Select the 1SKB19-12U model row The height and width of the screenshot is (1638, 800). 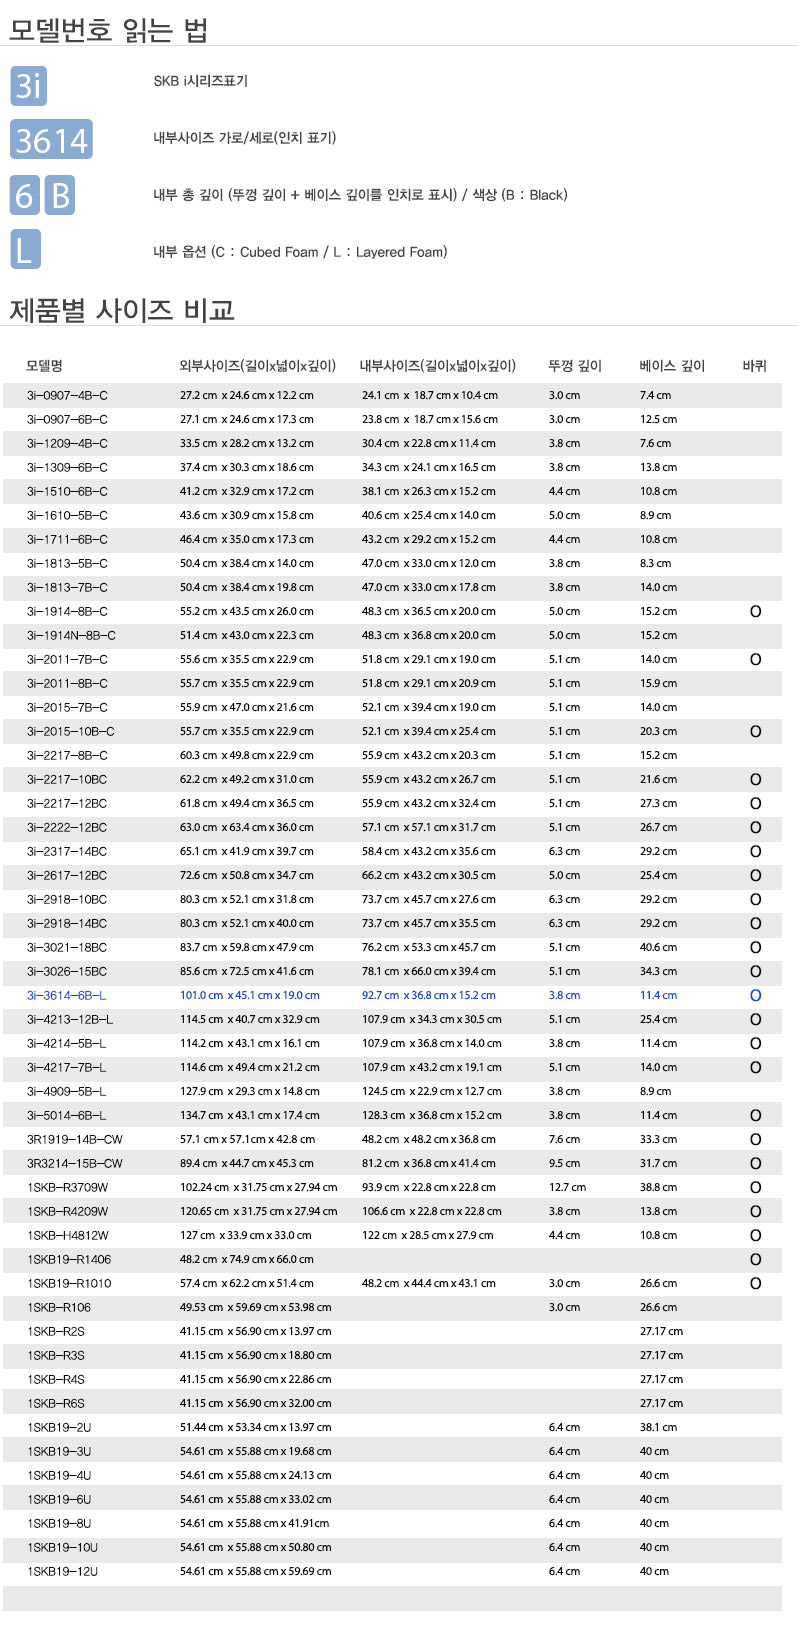click(x=62, y=1572)
